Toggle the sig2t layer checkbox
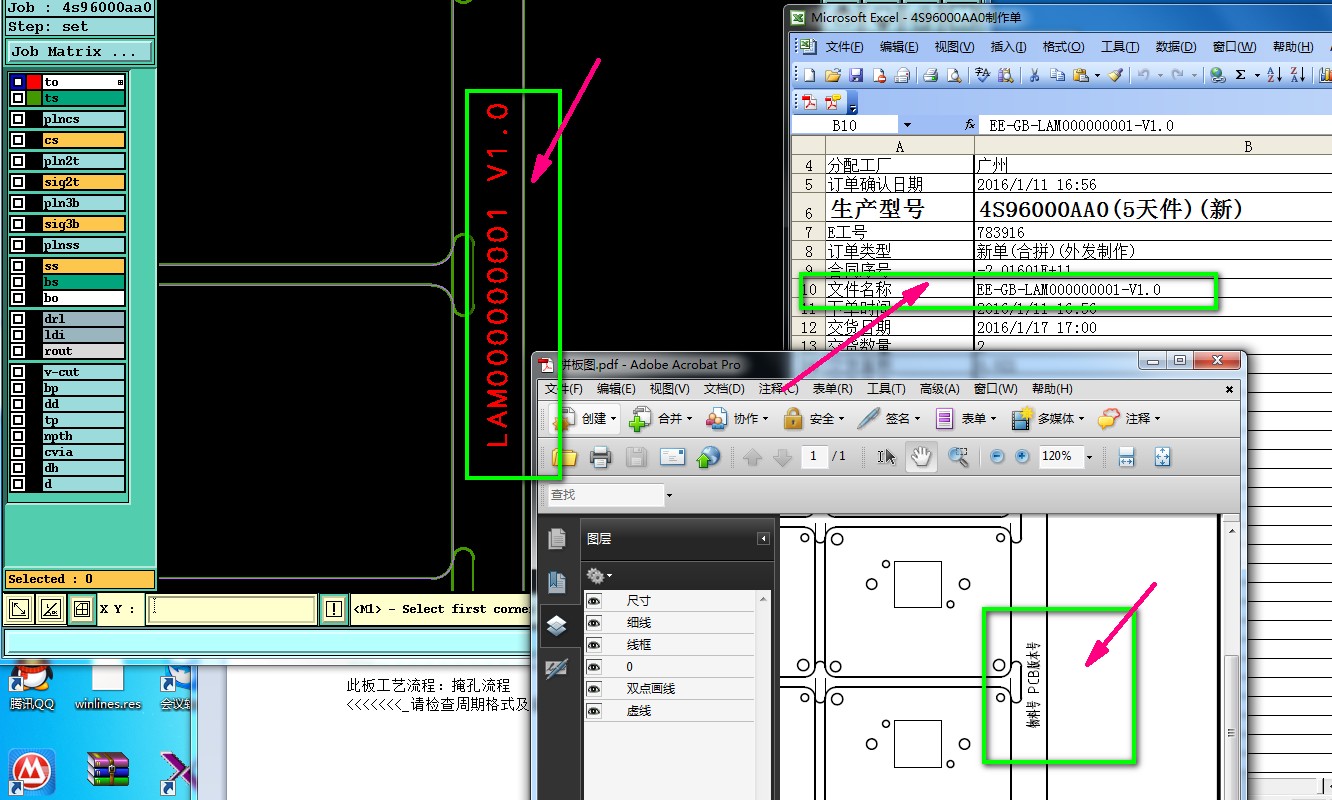 pyautogui.click(x=18, y=182)
